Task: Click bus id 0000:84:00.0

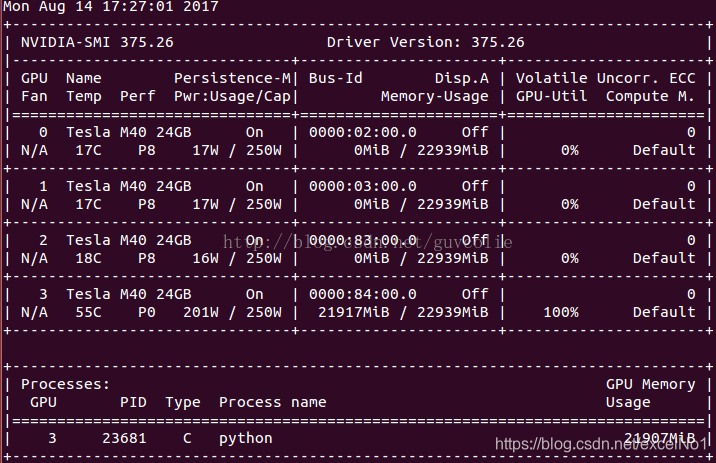Action: [x=363, y=294]
